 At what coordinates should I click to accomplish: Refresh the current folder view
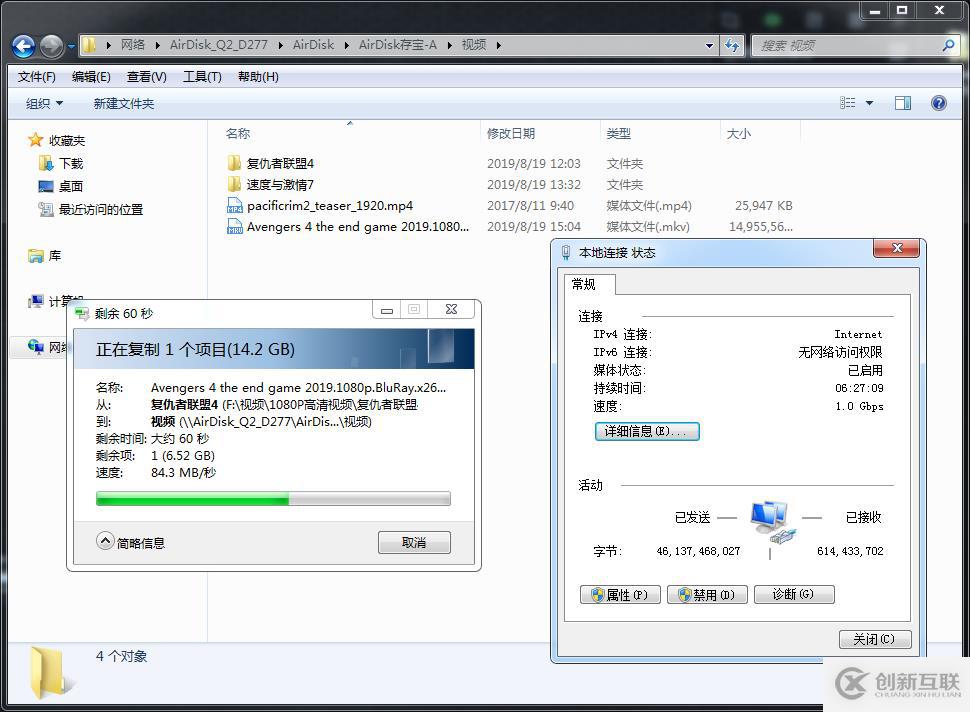[x=732, y=45]
